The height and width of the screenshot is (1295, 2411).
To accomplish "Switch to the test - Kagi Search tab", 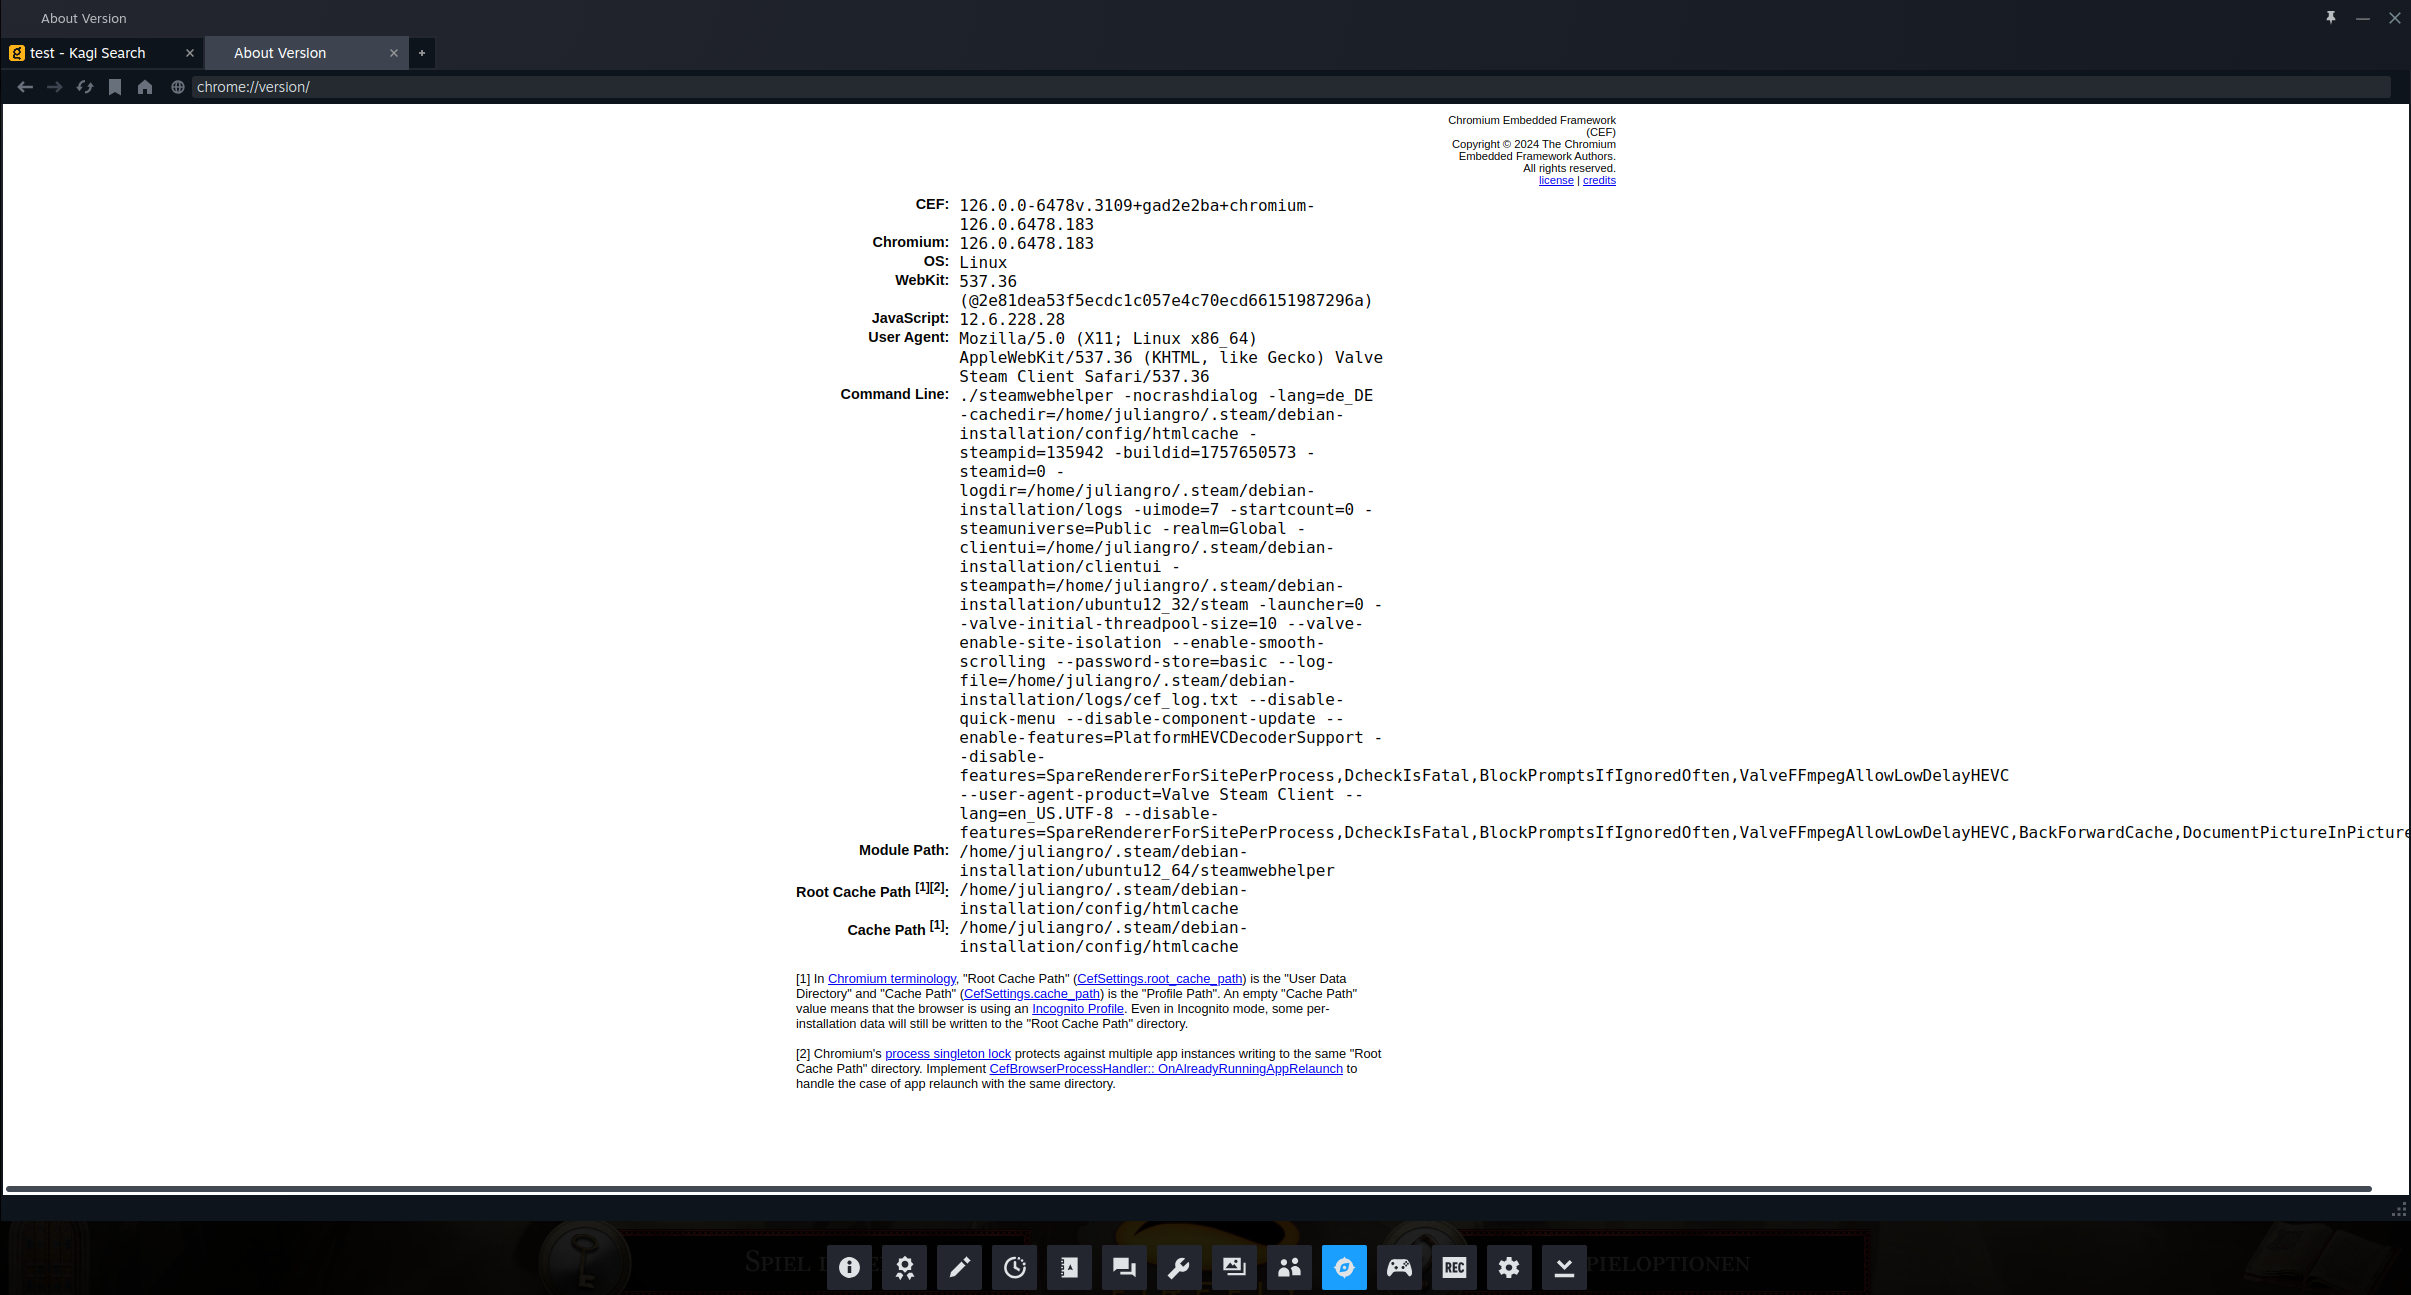I will pyautogui.click(x=88, y=53).
